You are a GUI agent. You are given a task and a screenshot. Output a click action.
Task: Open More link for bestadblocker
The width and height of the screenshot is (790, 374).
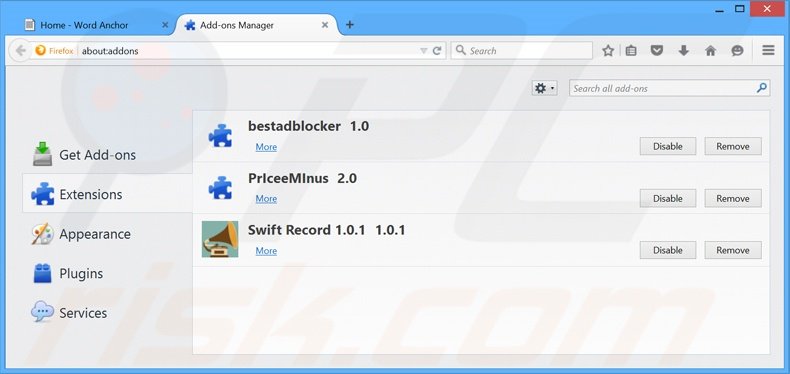tap(266, 147)
